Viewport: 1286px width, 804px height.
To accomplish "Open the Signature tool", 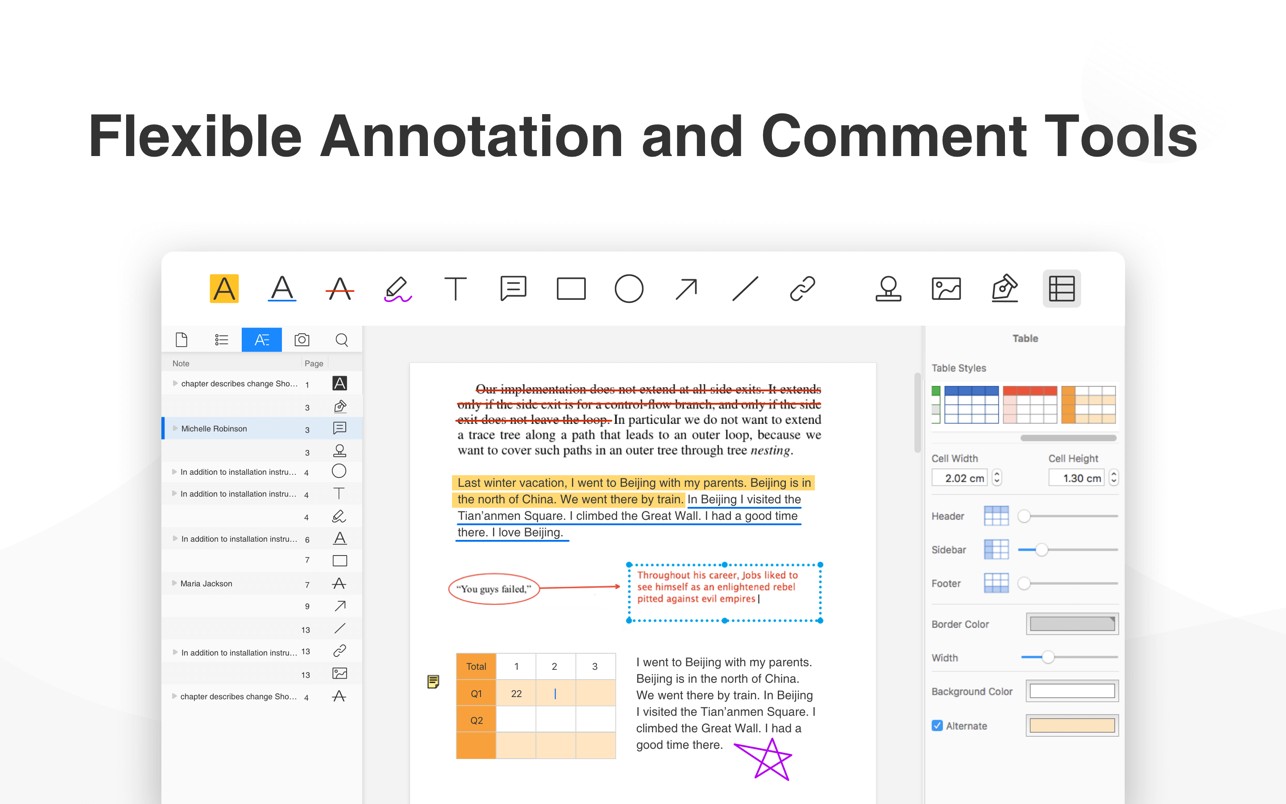I will tap(1004, 289).
